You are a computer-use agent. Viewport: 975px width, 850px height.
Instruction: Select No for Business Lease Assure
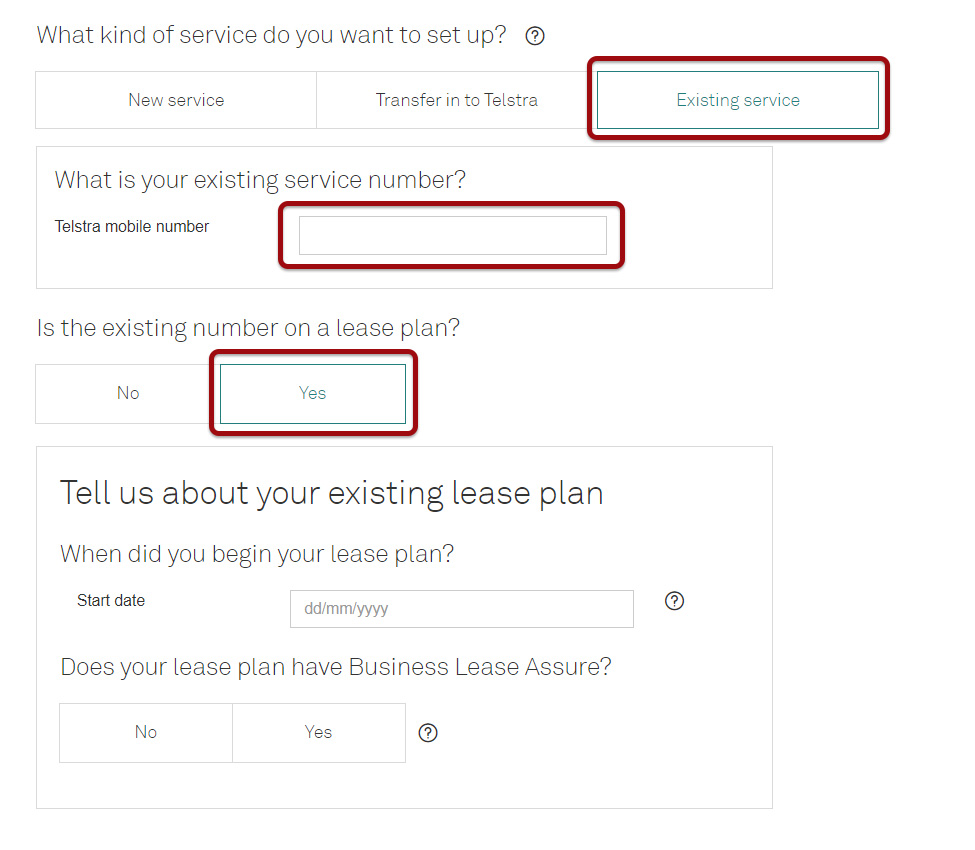pyautogui.click(x=146, y=732)
